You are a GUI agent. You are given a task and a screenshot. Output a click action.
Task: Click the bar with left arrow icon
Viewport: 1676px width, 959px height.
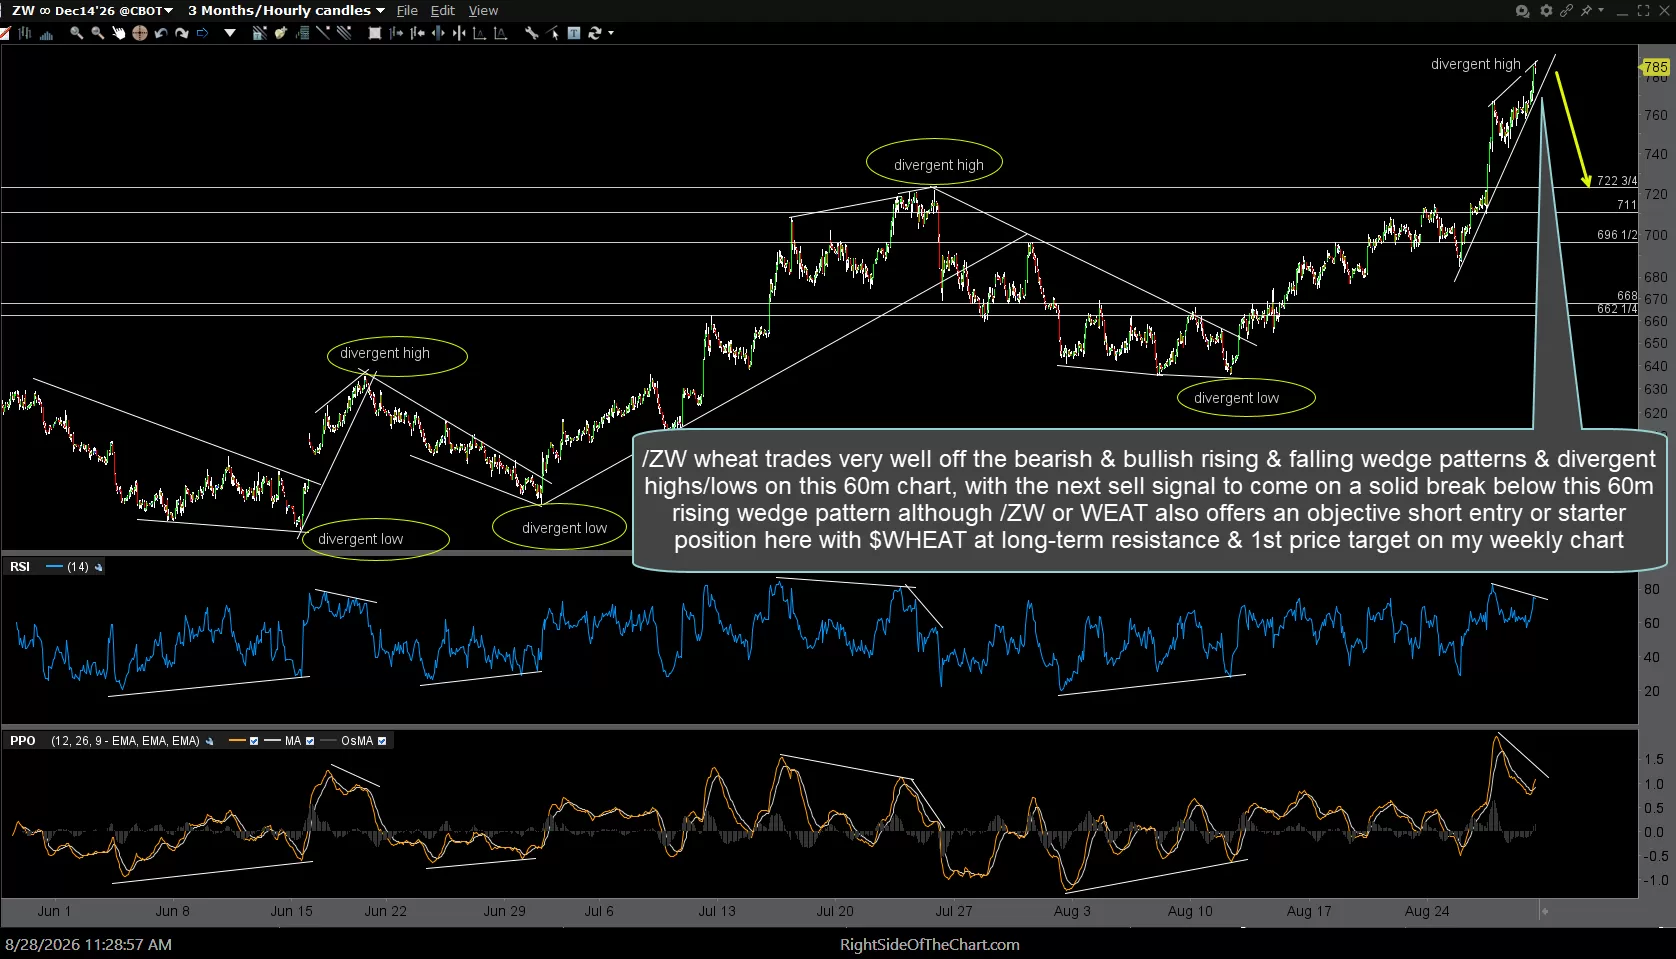(x=417, y=33)
